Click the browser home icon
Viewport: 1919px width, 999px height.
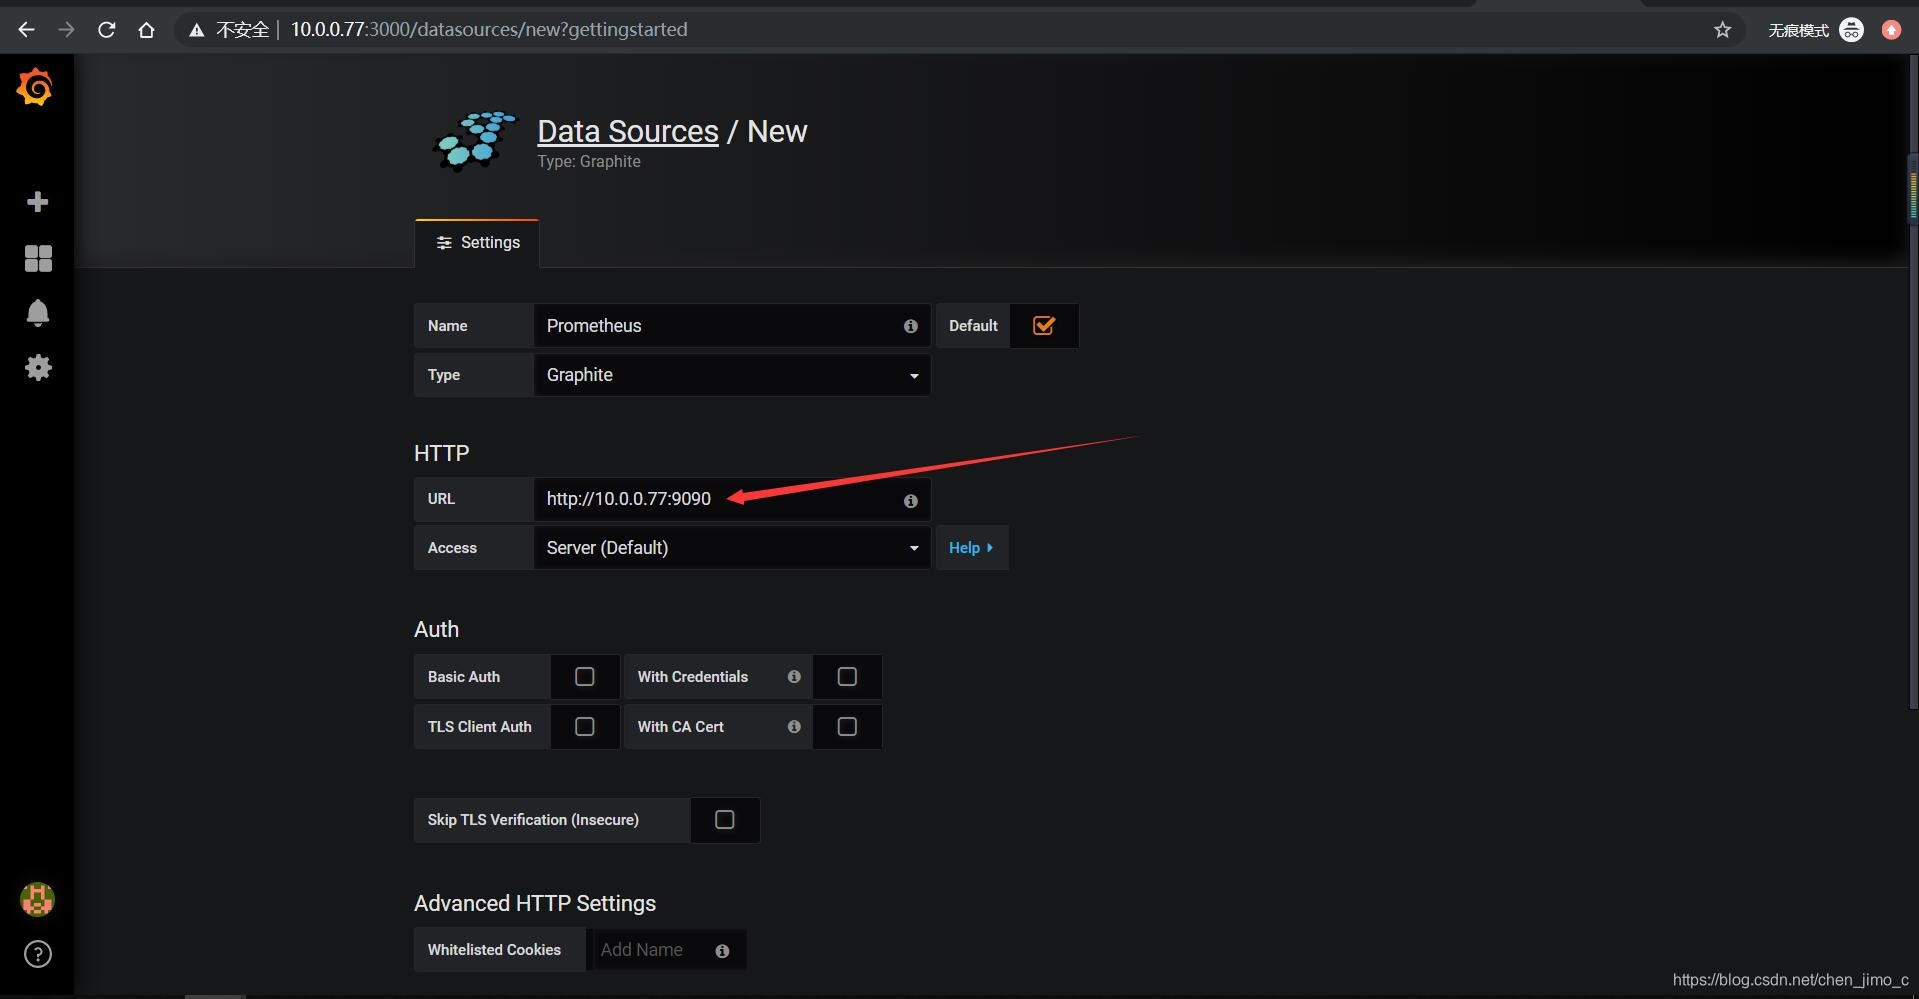tap(146, 30)
